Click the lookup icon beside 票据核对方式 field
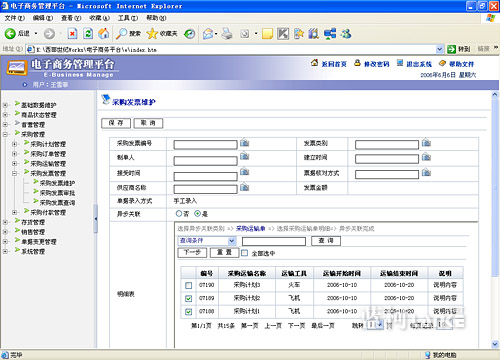This screenshot has width=500, height=360. pyautogui.click(x=426, y=172)
